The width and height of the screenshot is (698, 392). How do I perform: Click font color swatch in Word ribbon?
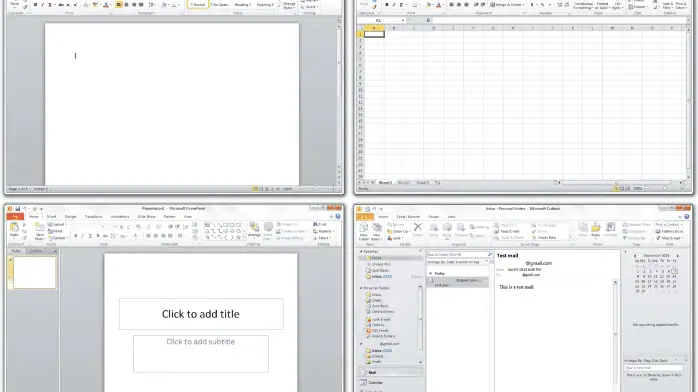pos(106,5)
